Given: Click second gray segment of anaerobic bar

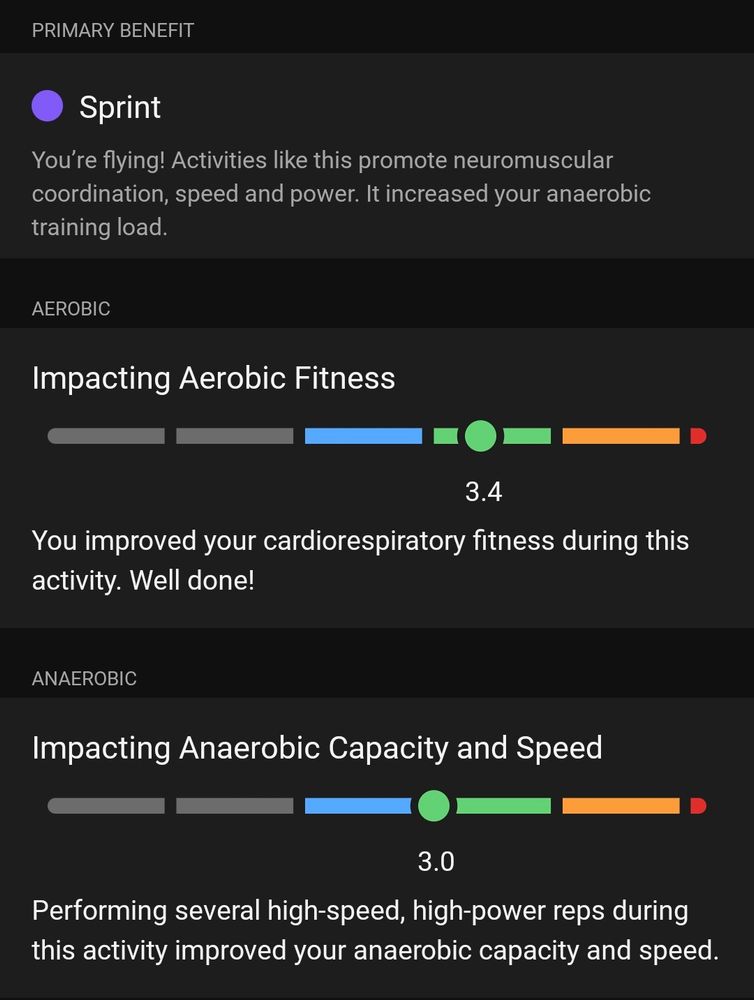Looking at the screenshot, I should pyautogui.click(x=235, y=805).
